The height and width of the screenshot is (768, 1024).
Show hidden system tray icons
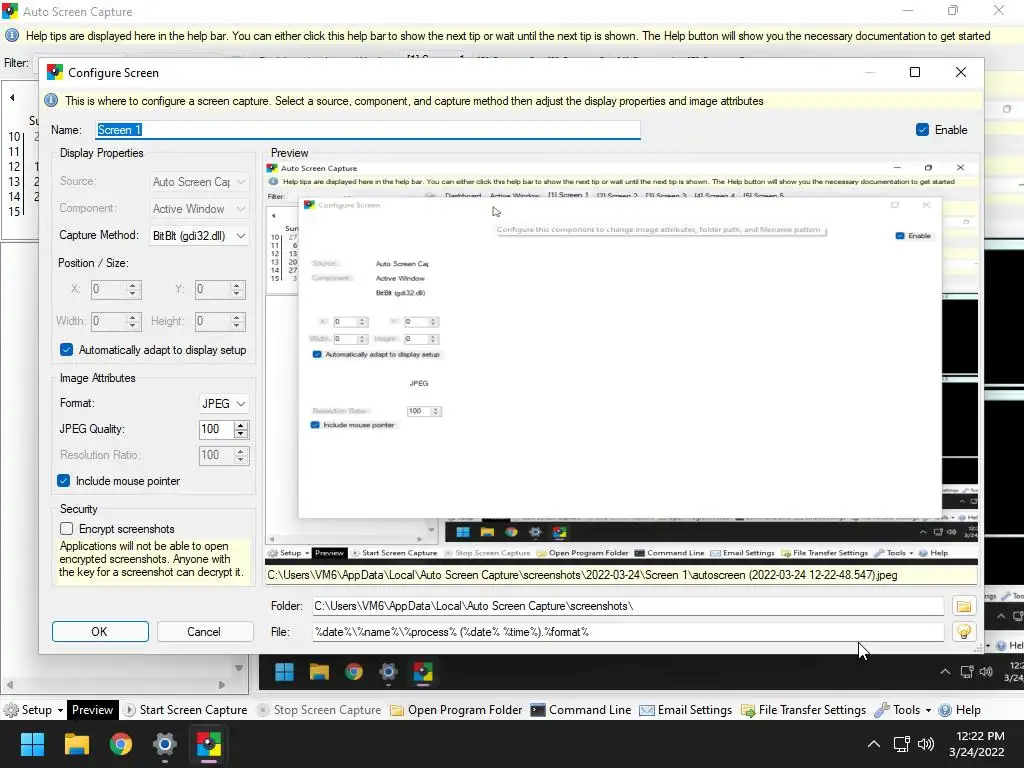[x=873, y=744]
